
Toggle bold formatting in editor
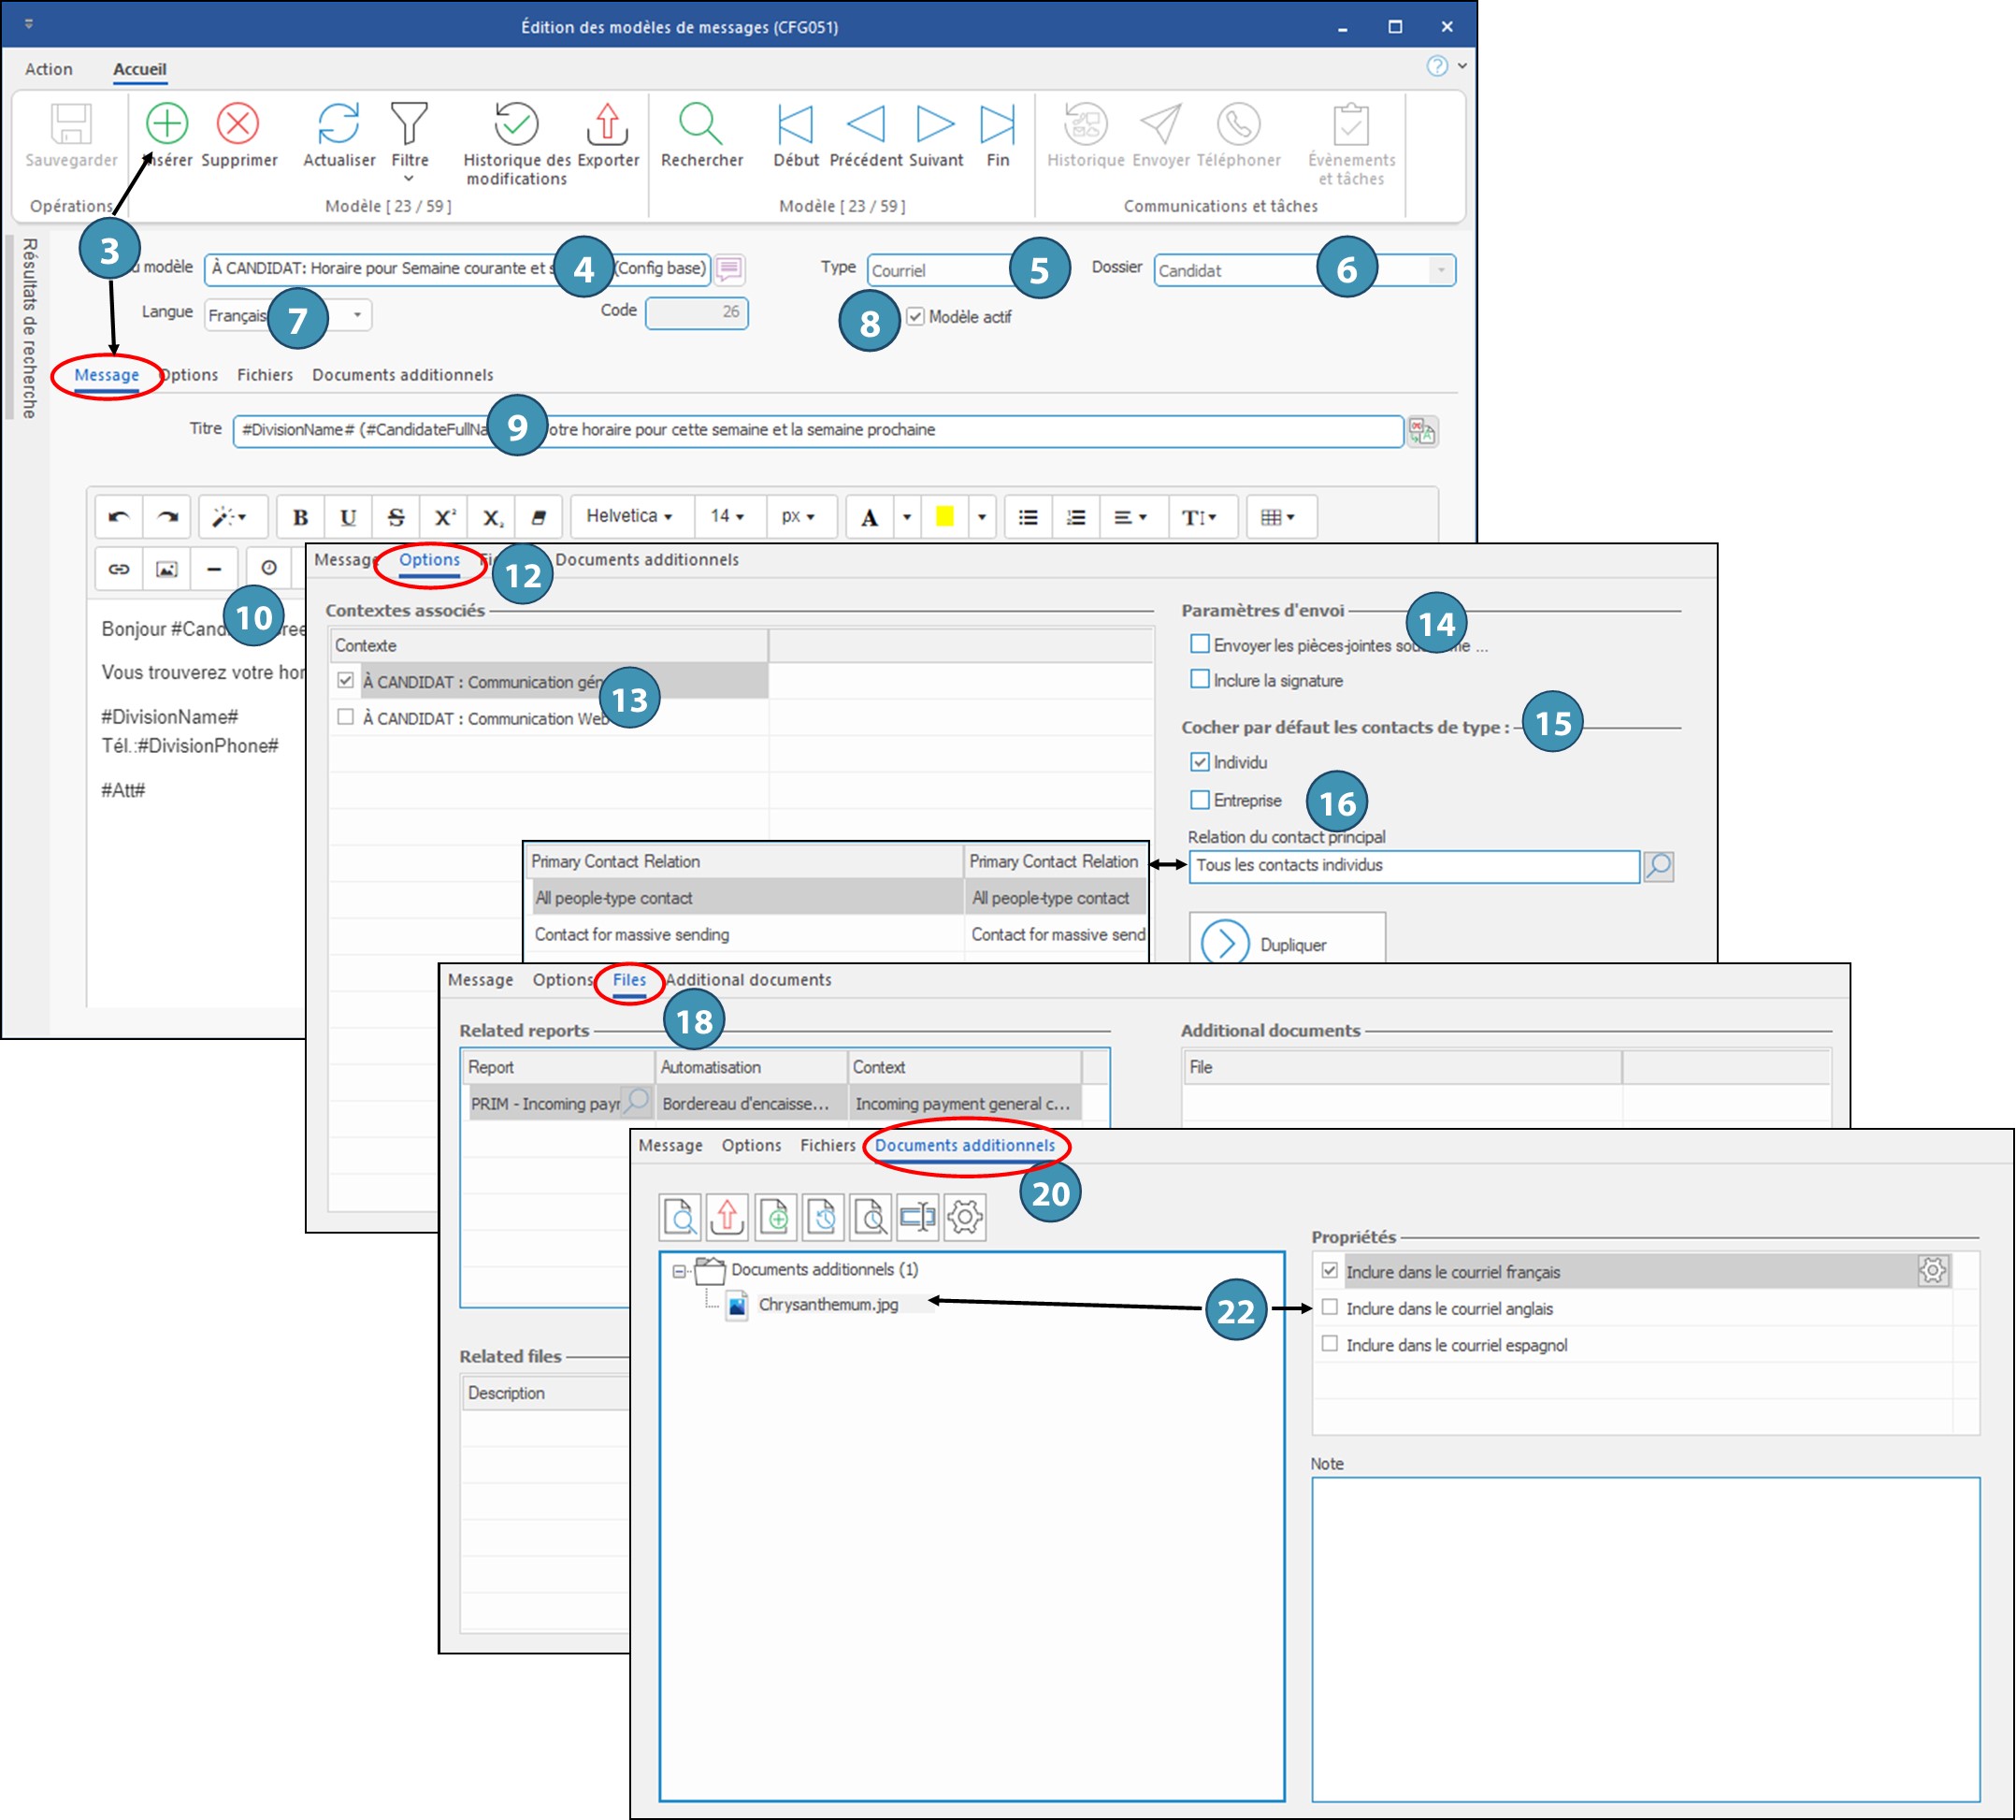point(300,517)
